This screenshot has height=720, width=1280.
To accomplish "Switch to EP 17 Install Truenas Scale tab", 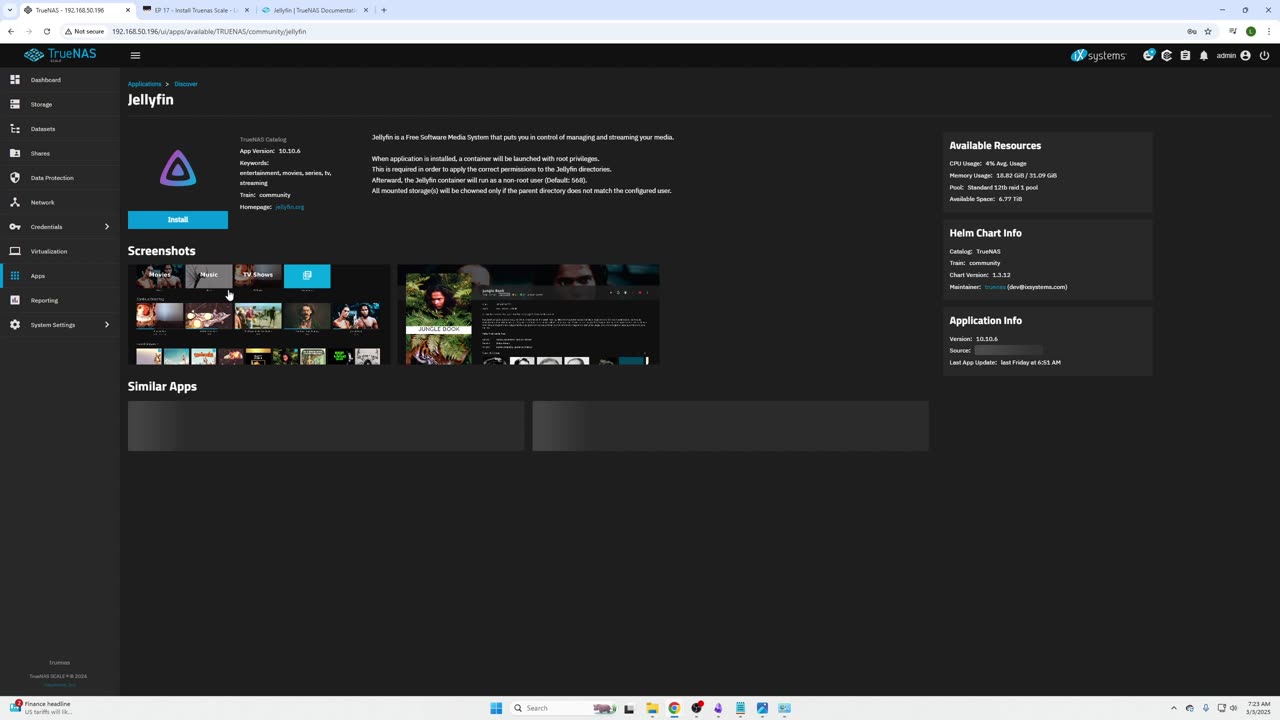I will [196, 10].
